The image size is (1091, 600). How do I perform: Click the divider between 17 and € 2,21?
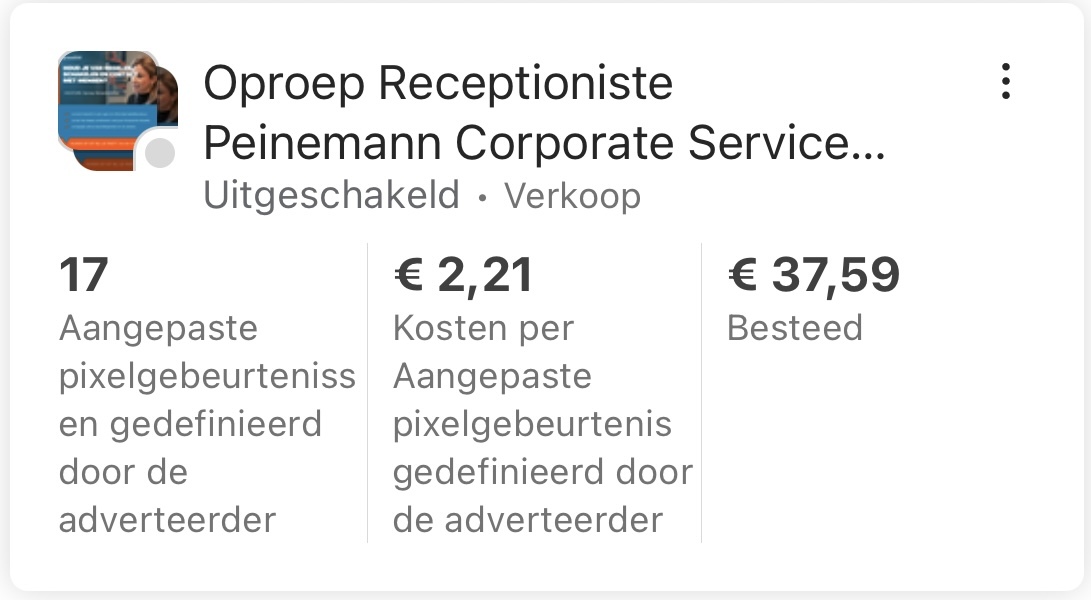(x=368, y=392)
